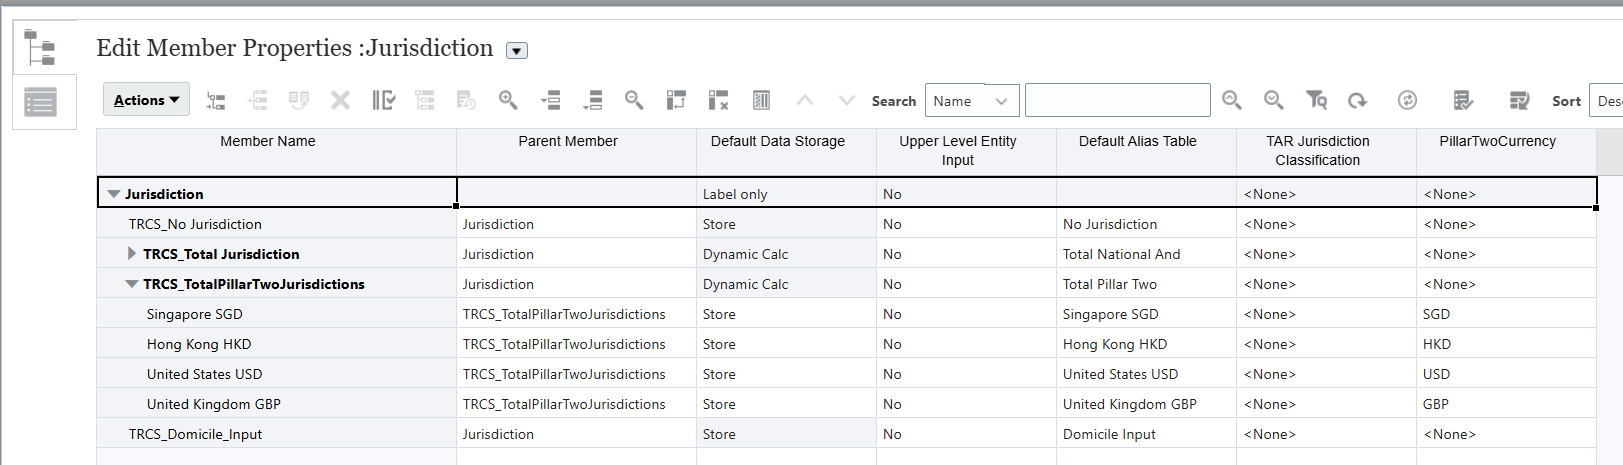Click Upper Level Entity 'No' for Hong Kong HKD
Image resolution: width=1623 pixels, height=465 pixels.
point(966,344)
